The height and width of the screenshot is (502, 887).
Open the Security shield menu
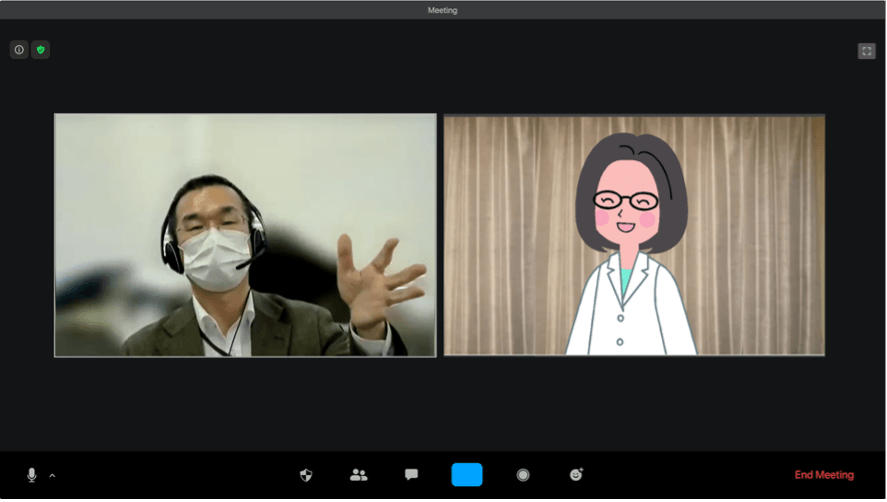point(306,475)
